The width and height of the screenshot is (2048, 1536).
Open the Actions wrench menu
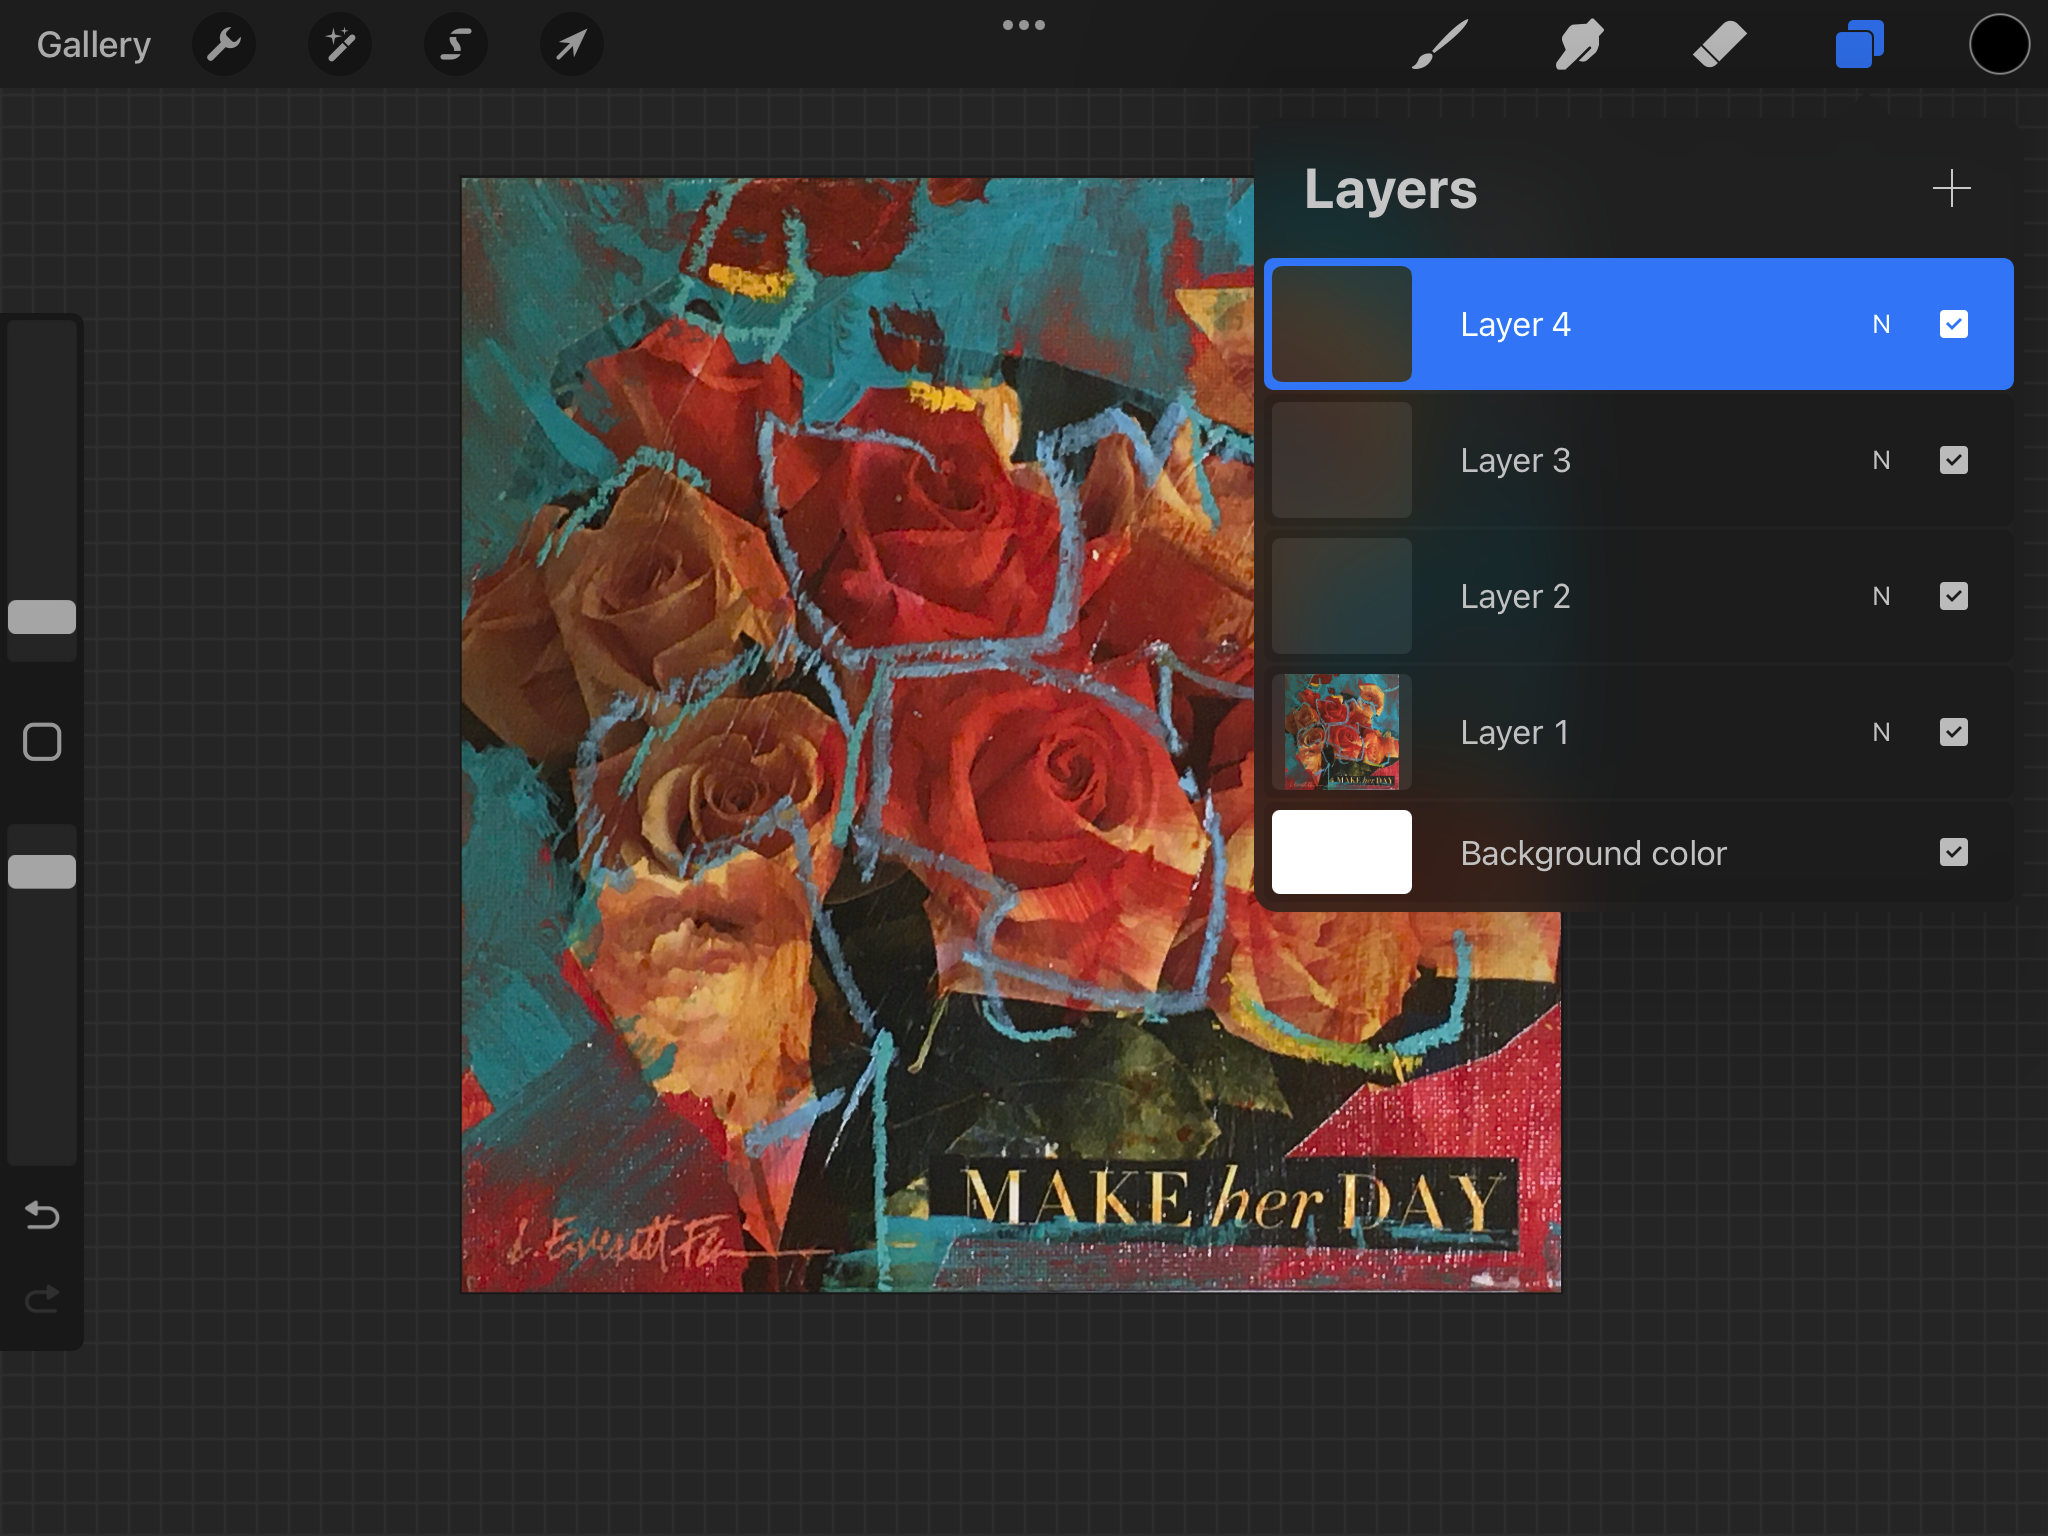(224, 44)
